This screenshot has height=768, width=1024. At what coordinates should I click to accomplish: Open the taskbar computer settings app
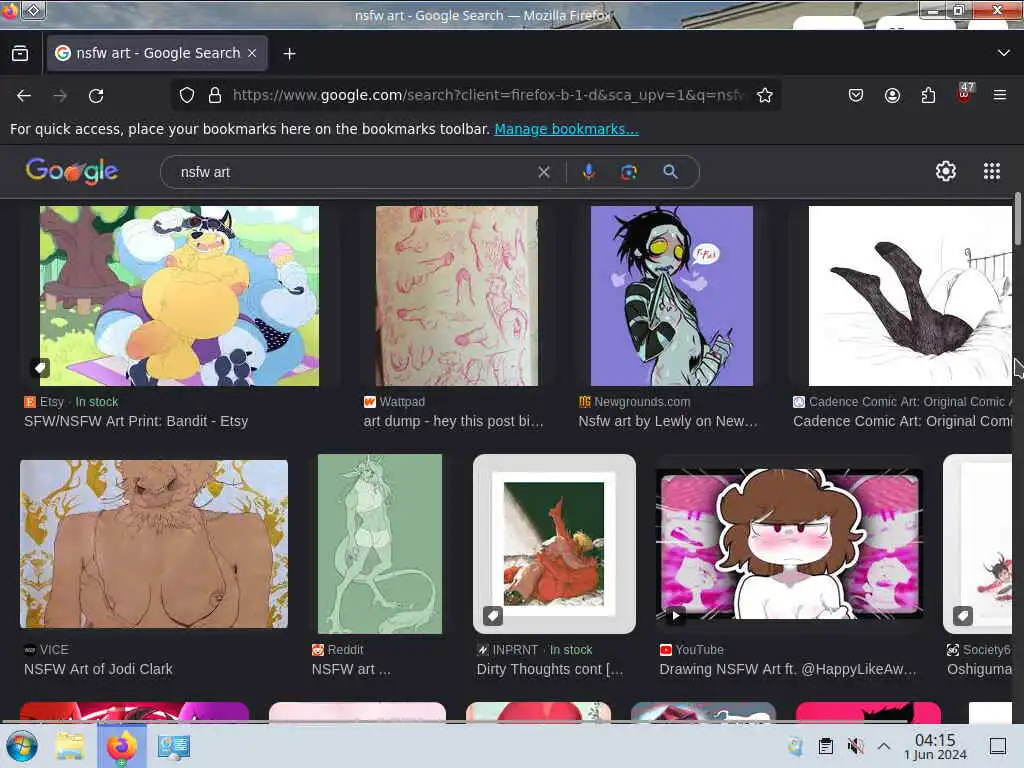174,746
